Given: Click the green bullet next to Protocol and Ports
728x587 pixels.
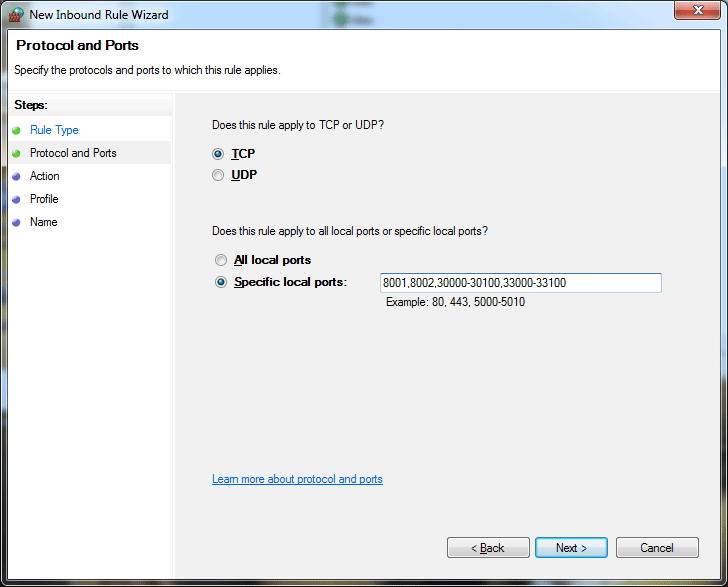Looking at the screenshot, I should click(x=16, y=153).
